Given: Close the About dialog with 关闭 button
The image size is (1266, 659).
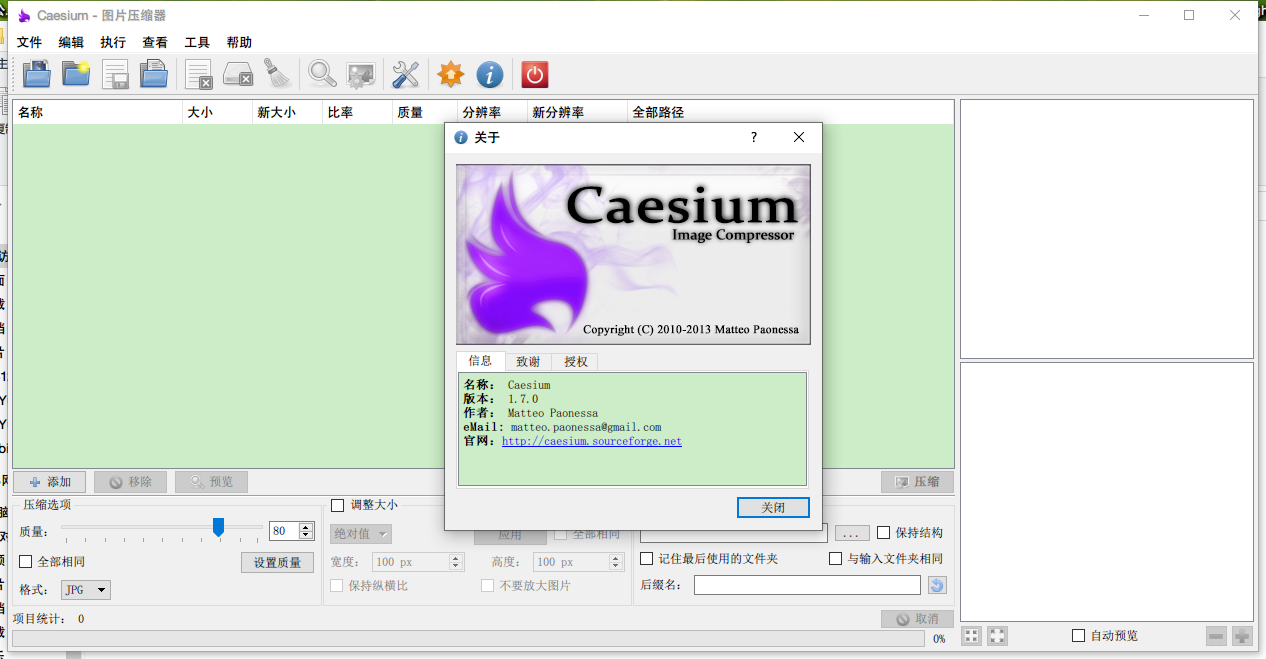Looking at the screenshot, I should pos(772,507).
